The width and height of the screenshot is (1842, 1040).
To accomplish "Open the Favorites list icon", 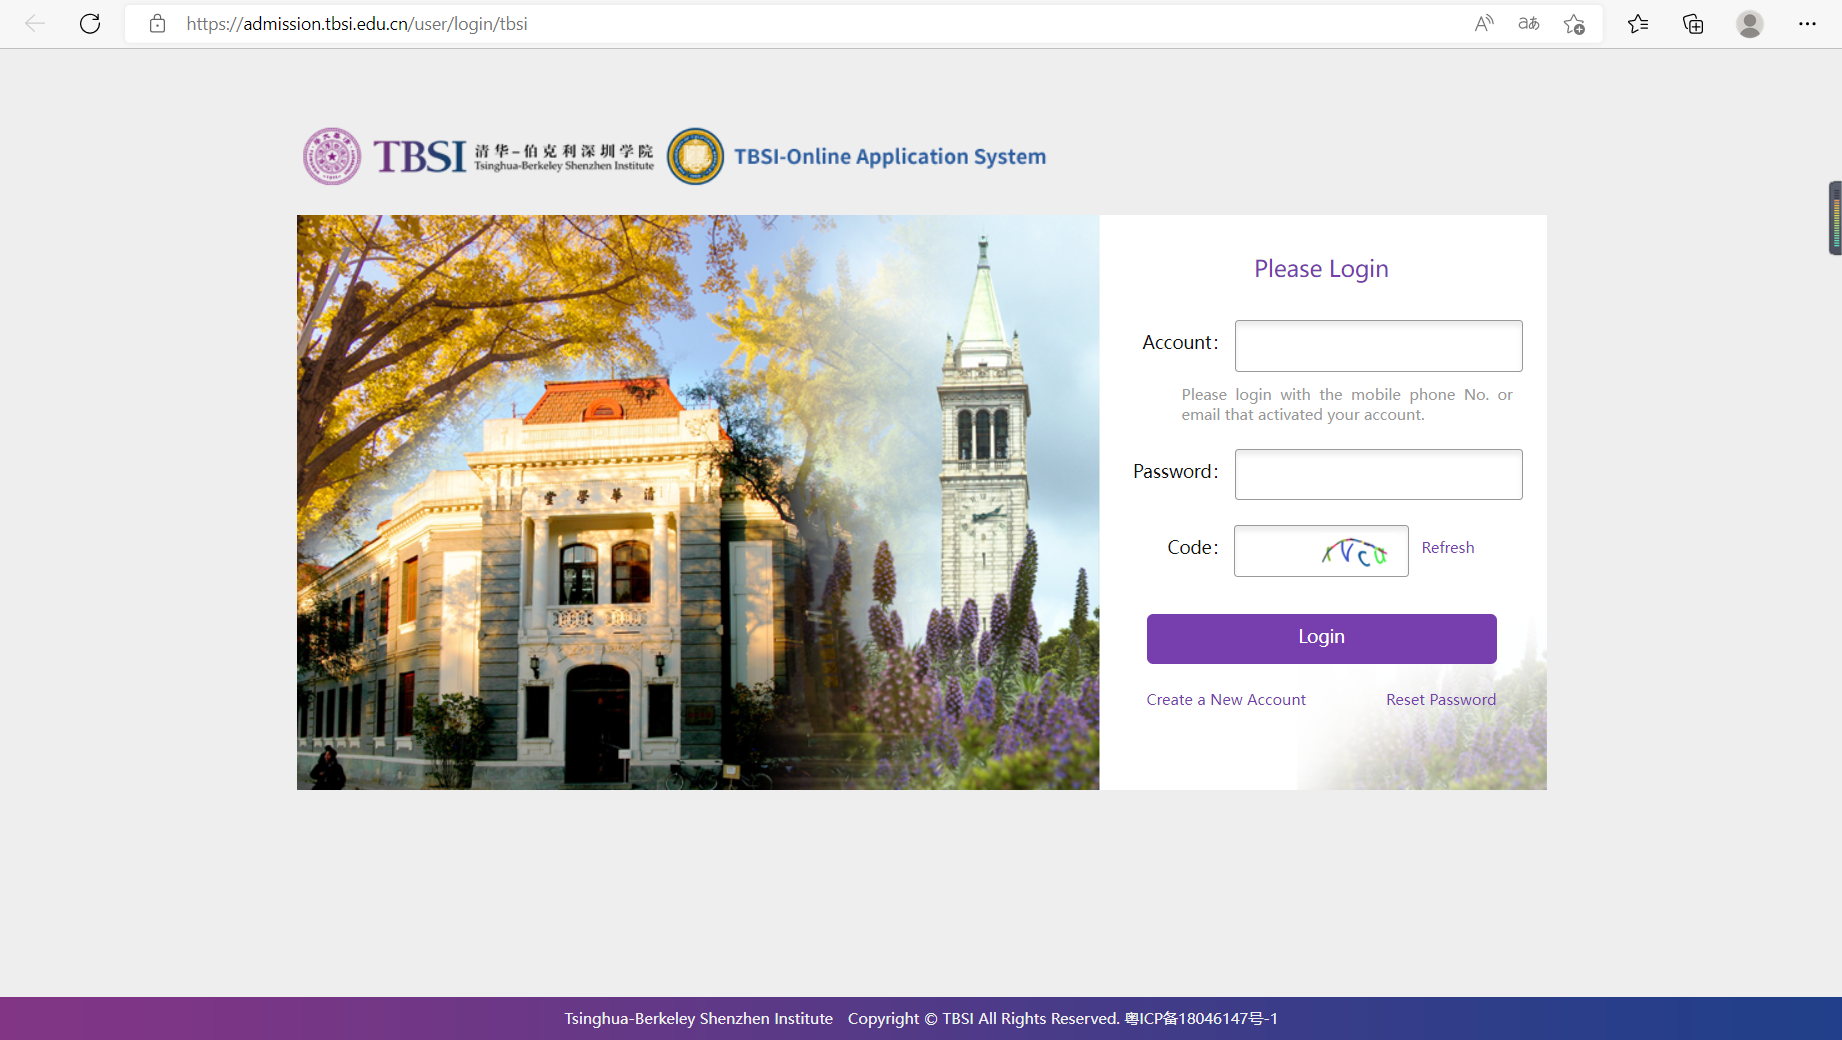I will 1638,24.
